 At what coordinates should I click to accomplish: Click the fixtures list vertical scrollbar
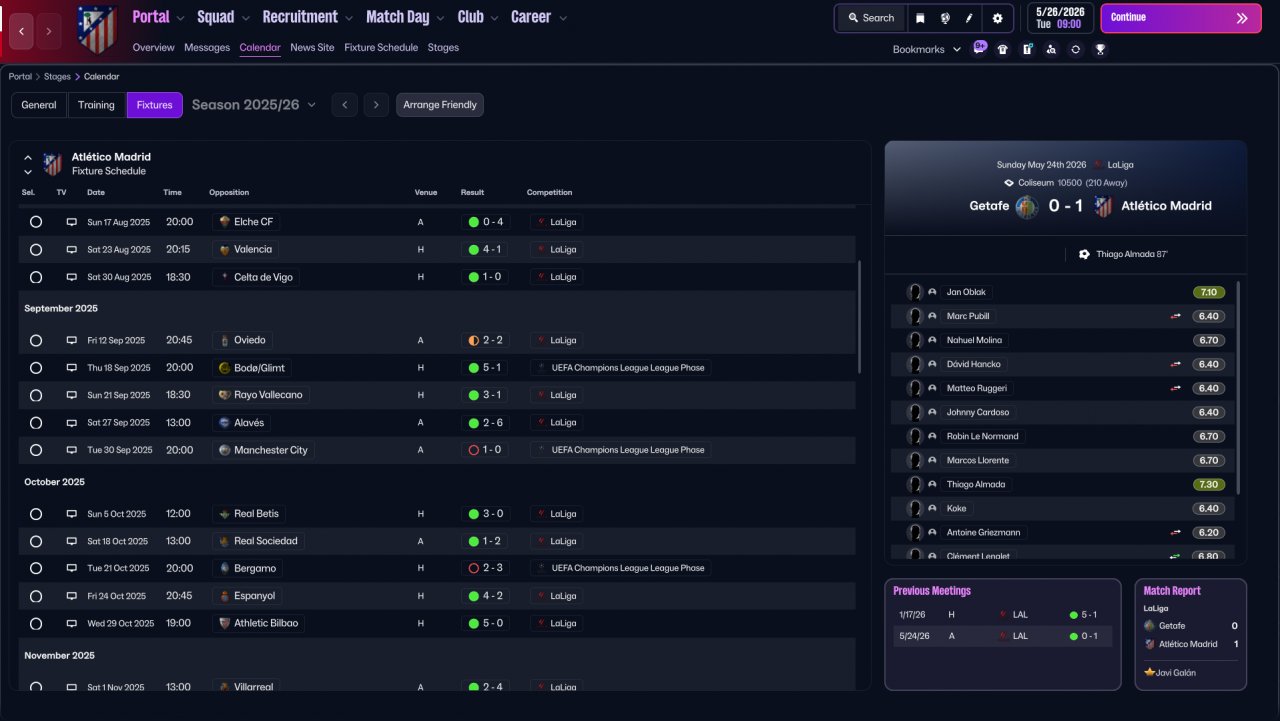coord(859,317)
